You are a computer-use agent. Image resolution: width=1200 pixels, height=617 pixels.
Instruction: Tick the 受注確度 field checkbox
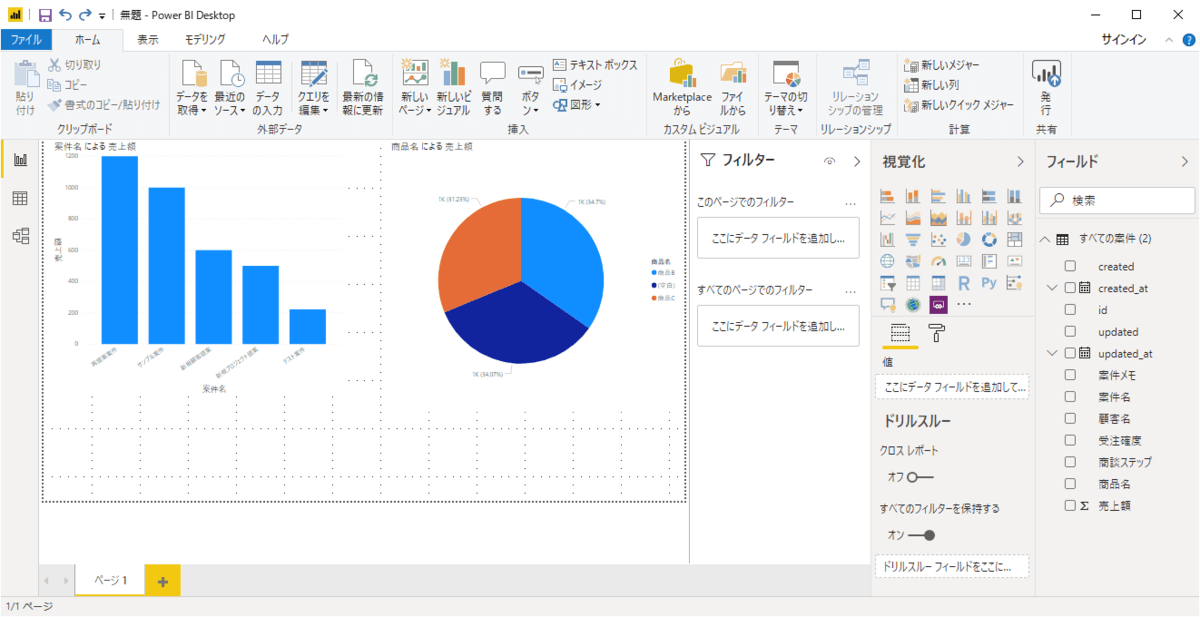pyautogui.click(x=1070, y=440)
